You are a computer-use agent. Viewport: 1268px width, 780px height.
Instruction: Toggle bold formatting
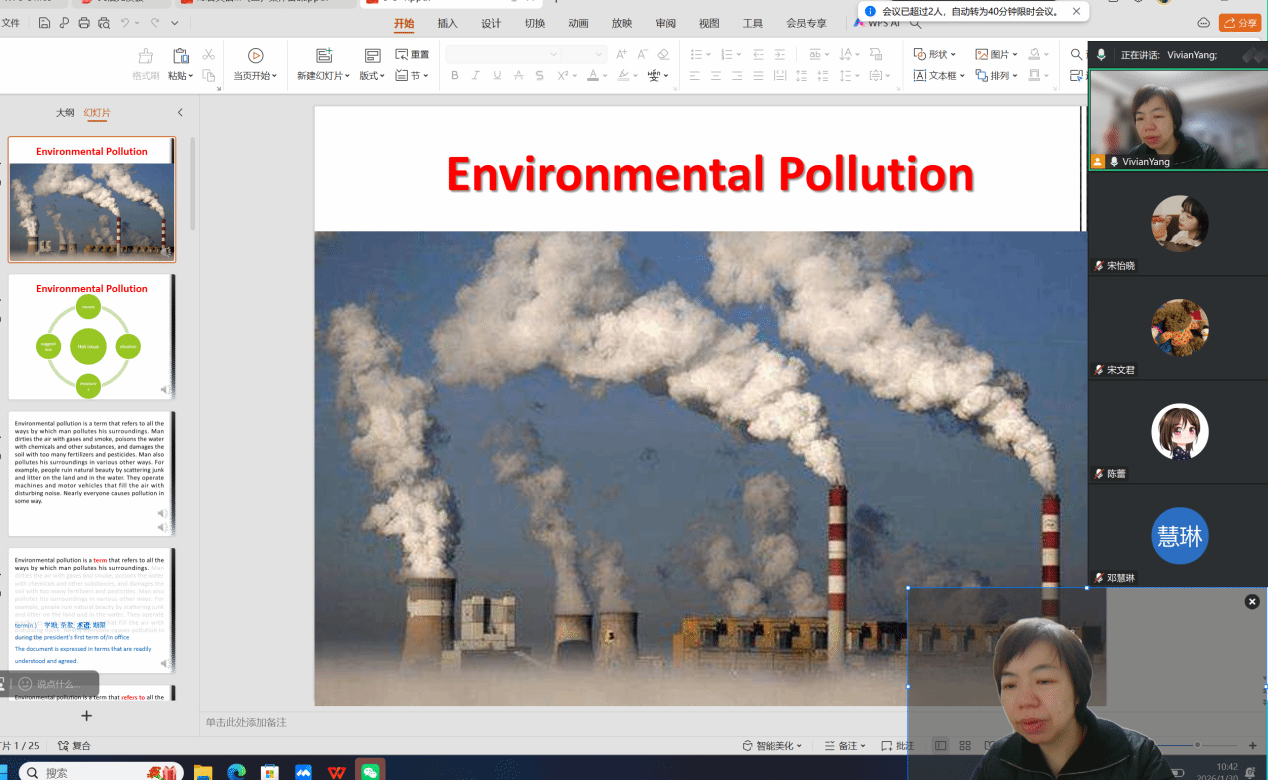(x=454, y=75)
